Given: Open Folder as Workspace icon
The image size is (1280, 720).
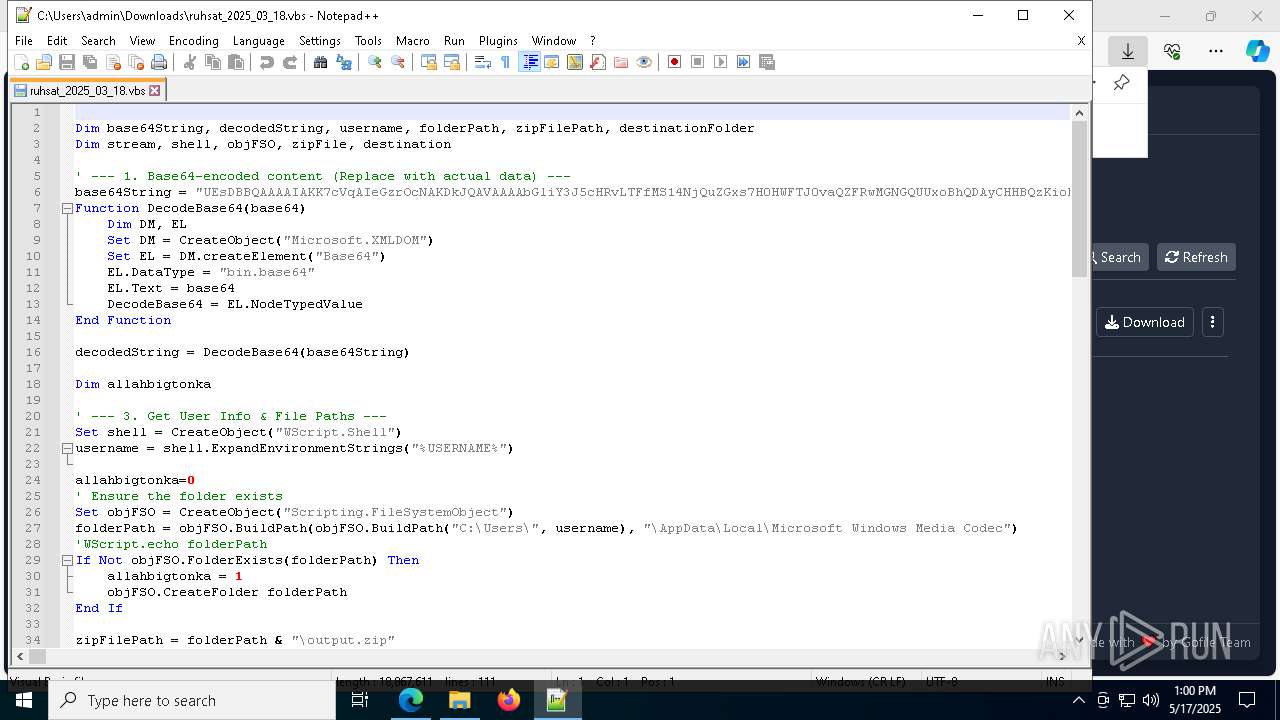Looking at the screenshot, I should pyautogui.click(x=621, y=62).
